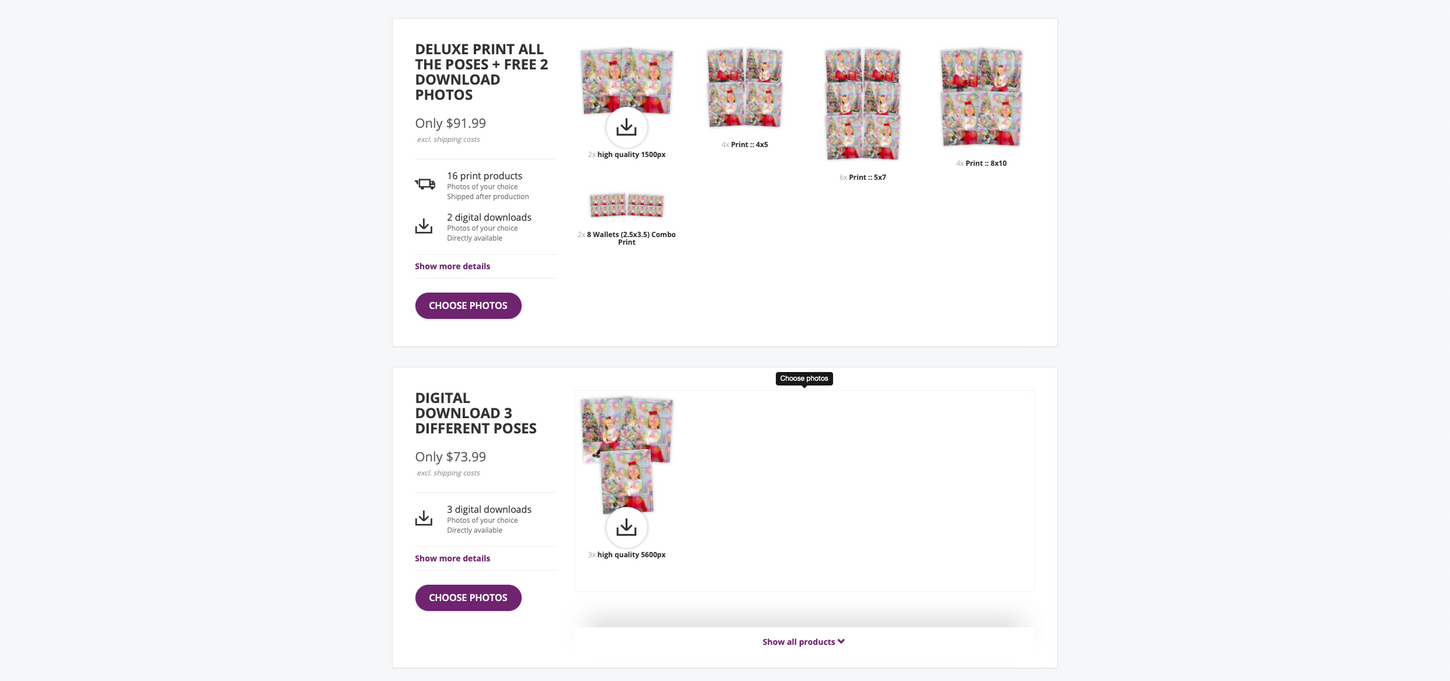
Task: Show more details for Deluxe Print package
Action: 452,266
